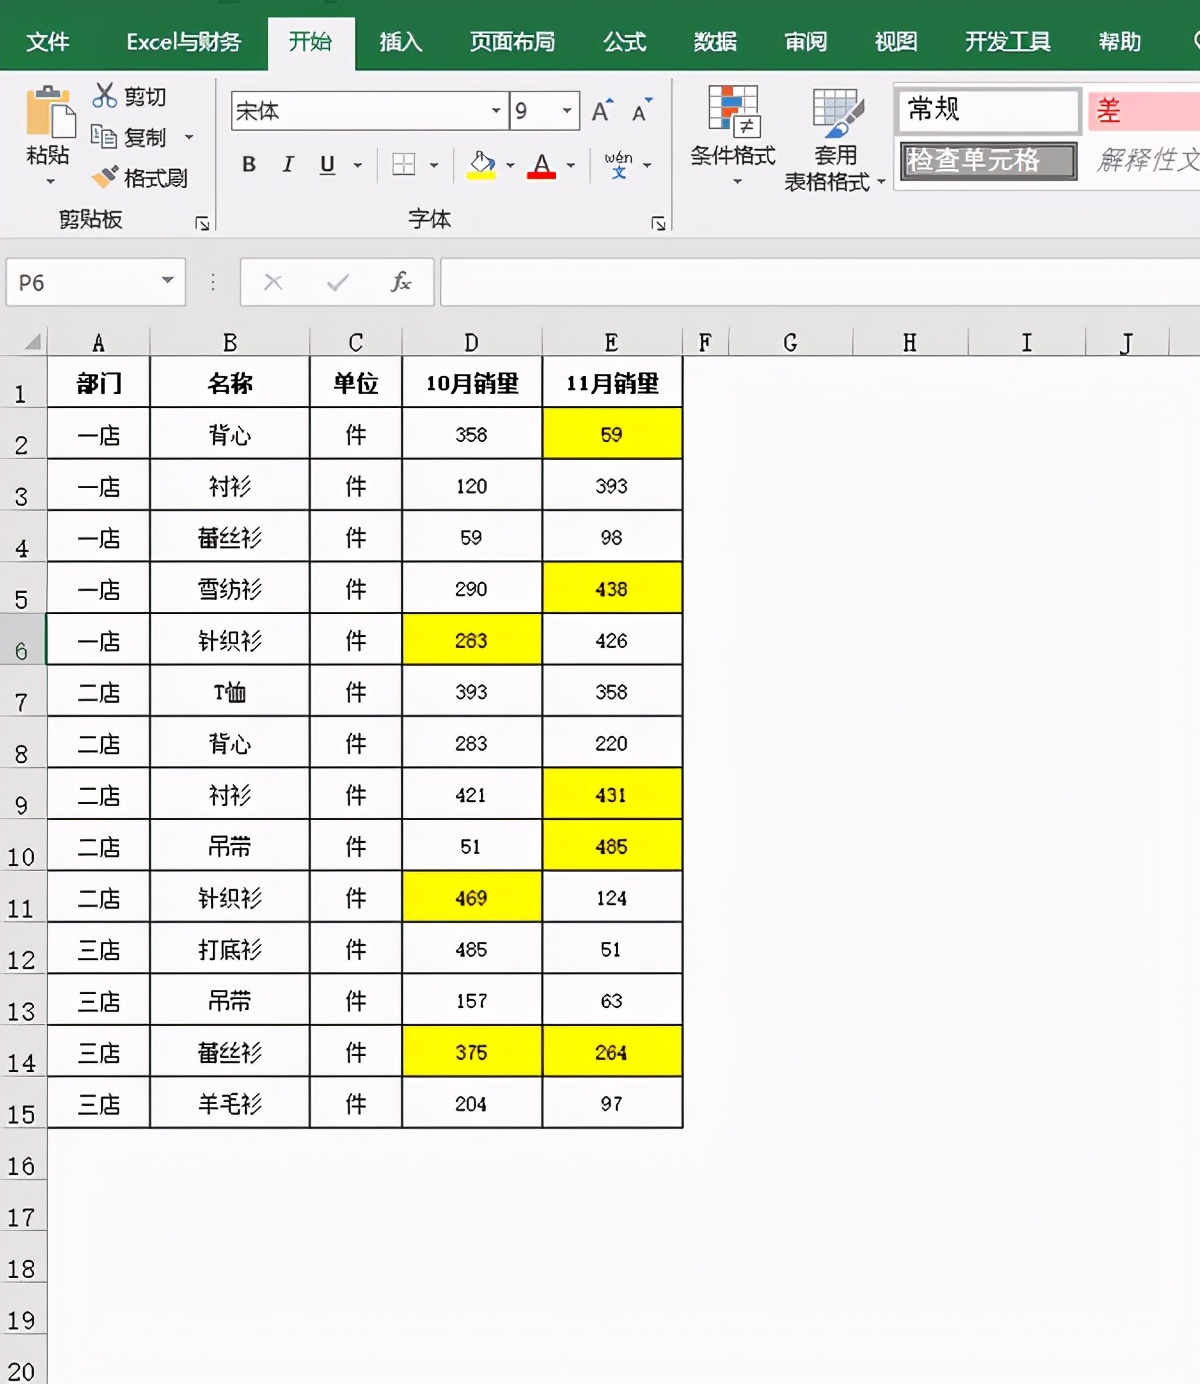1200x1384 pixels.
Task: Click the yellow fill color swatch
Action: [483, 174]
